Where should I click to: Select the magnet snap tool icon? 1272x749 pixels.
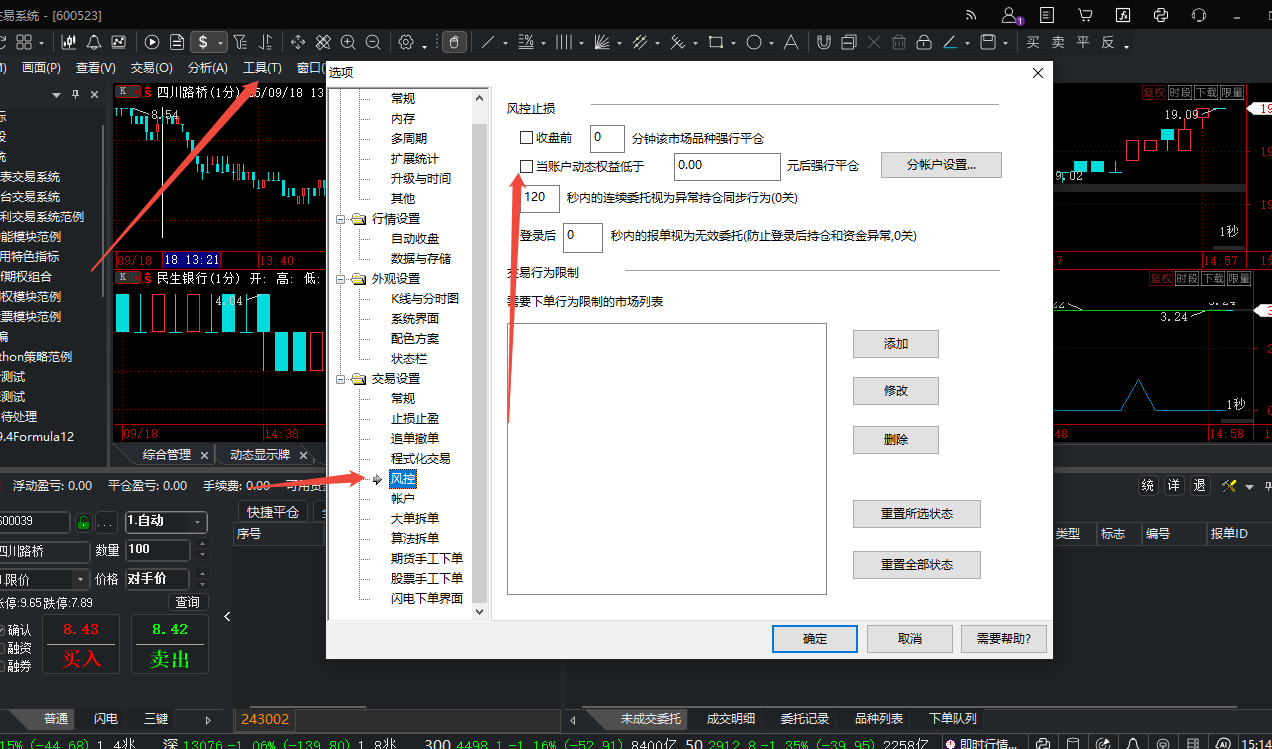coord(824,42)
